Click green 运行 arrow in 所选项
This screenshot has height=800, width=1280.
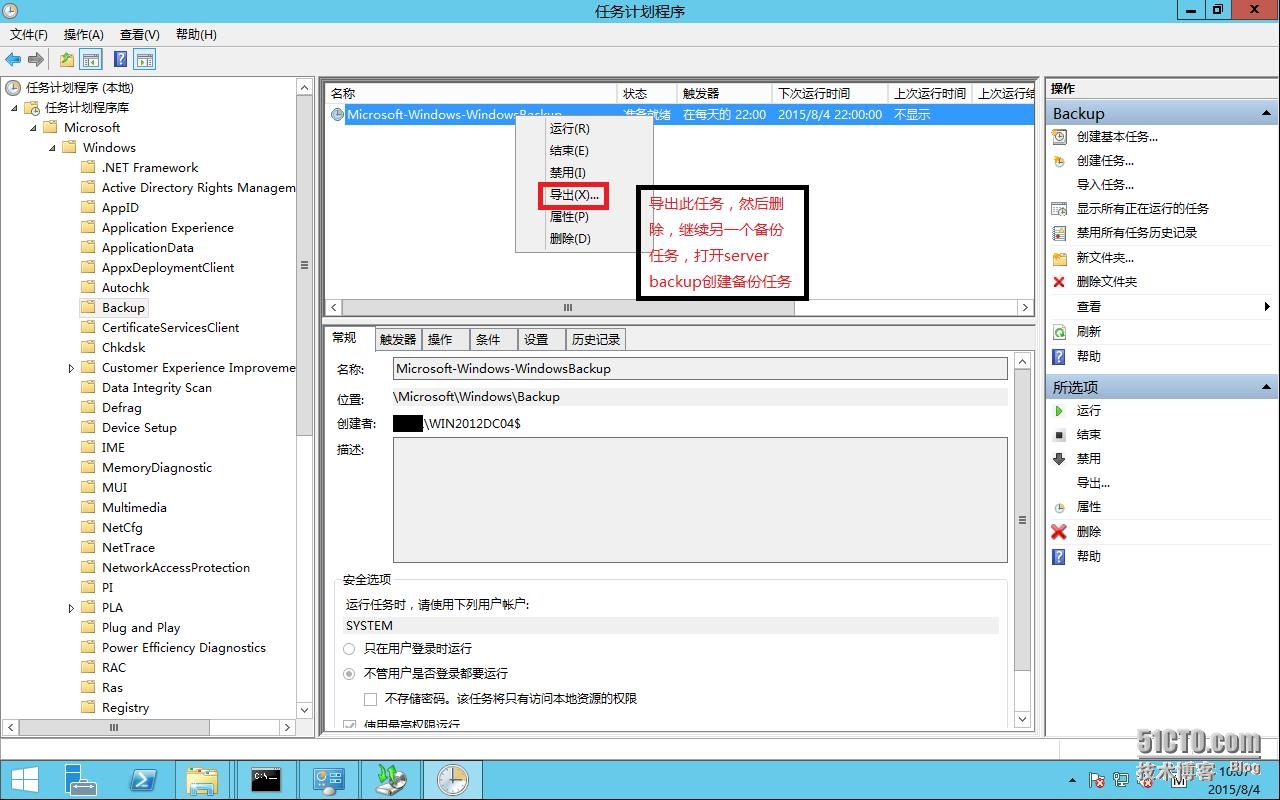(x=1059, y=411)
